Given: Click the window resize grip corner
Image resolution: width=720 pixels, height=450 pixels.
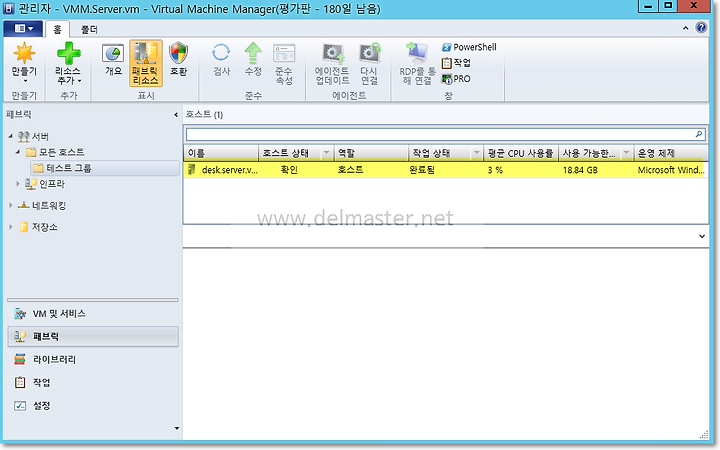Looking at the screenshot, I should [704, 435].
